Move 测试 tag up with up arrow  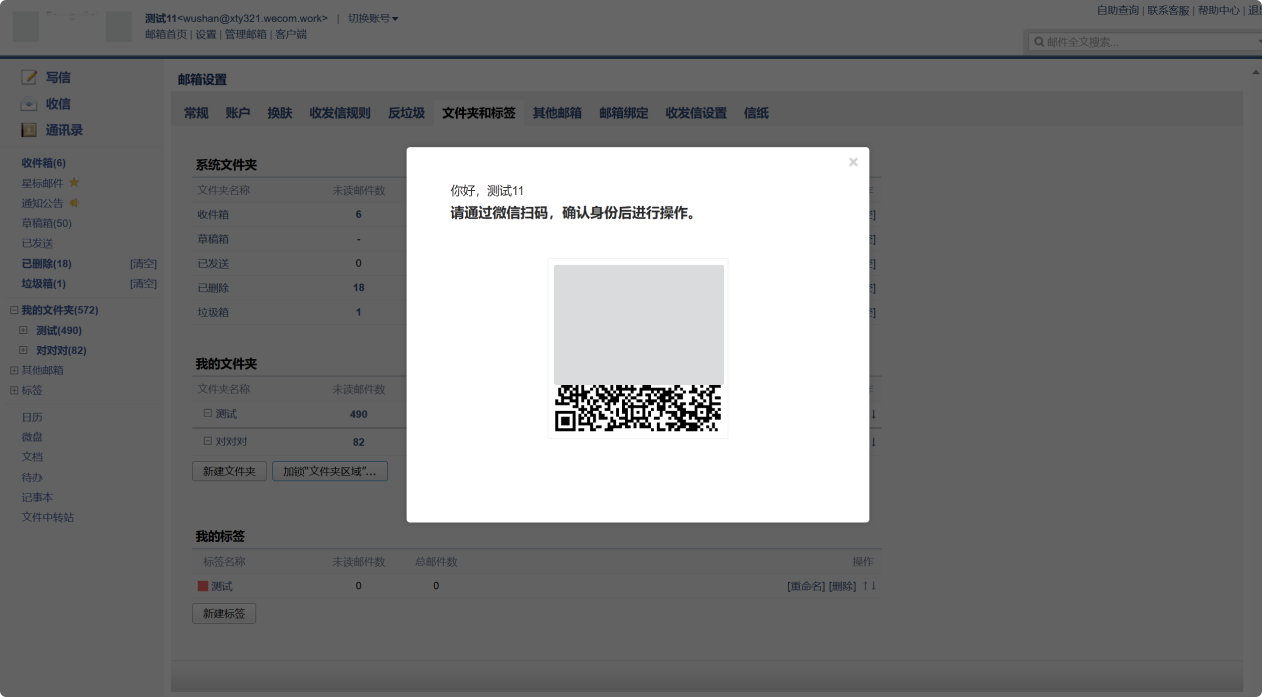click(x=865, y=586)
